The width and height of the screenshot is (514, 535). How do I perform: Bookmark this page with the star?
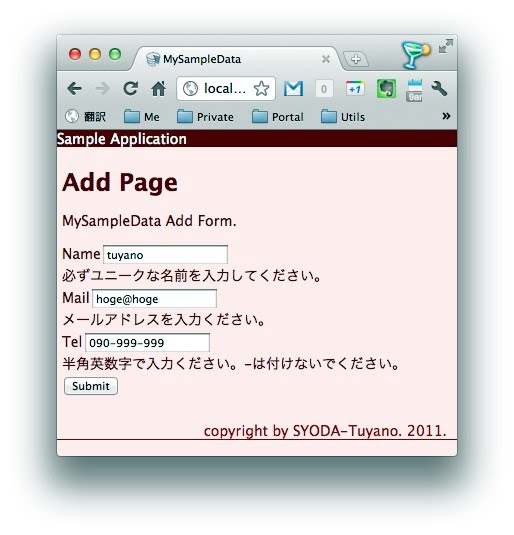pos(261,89)
